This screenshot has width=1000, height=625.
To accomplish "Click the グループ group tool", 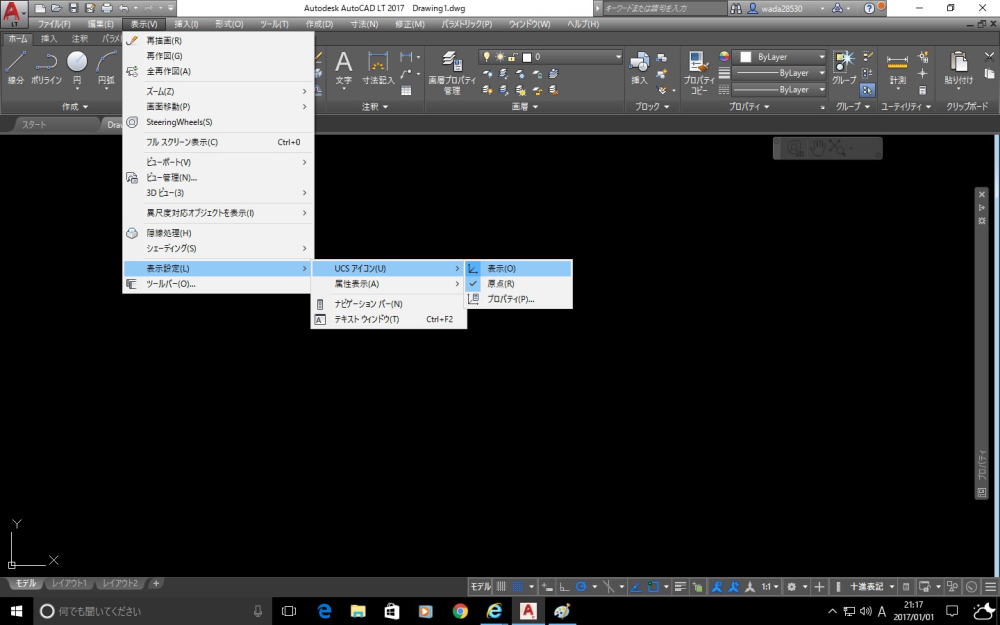I will 844,68.
